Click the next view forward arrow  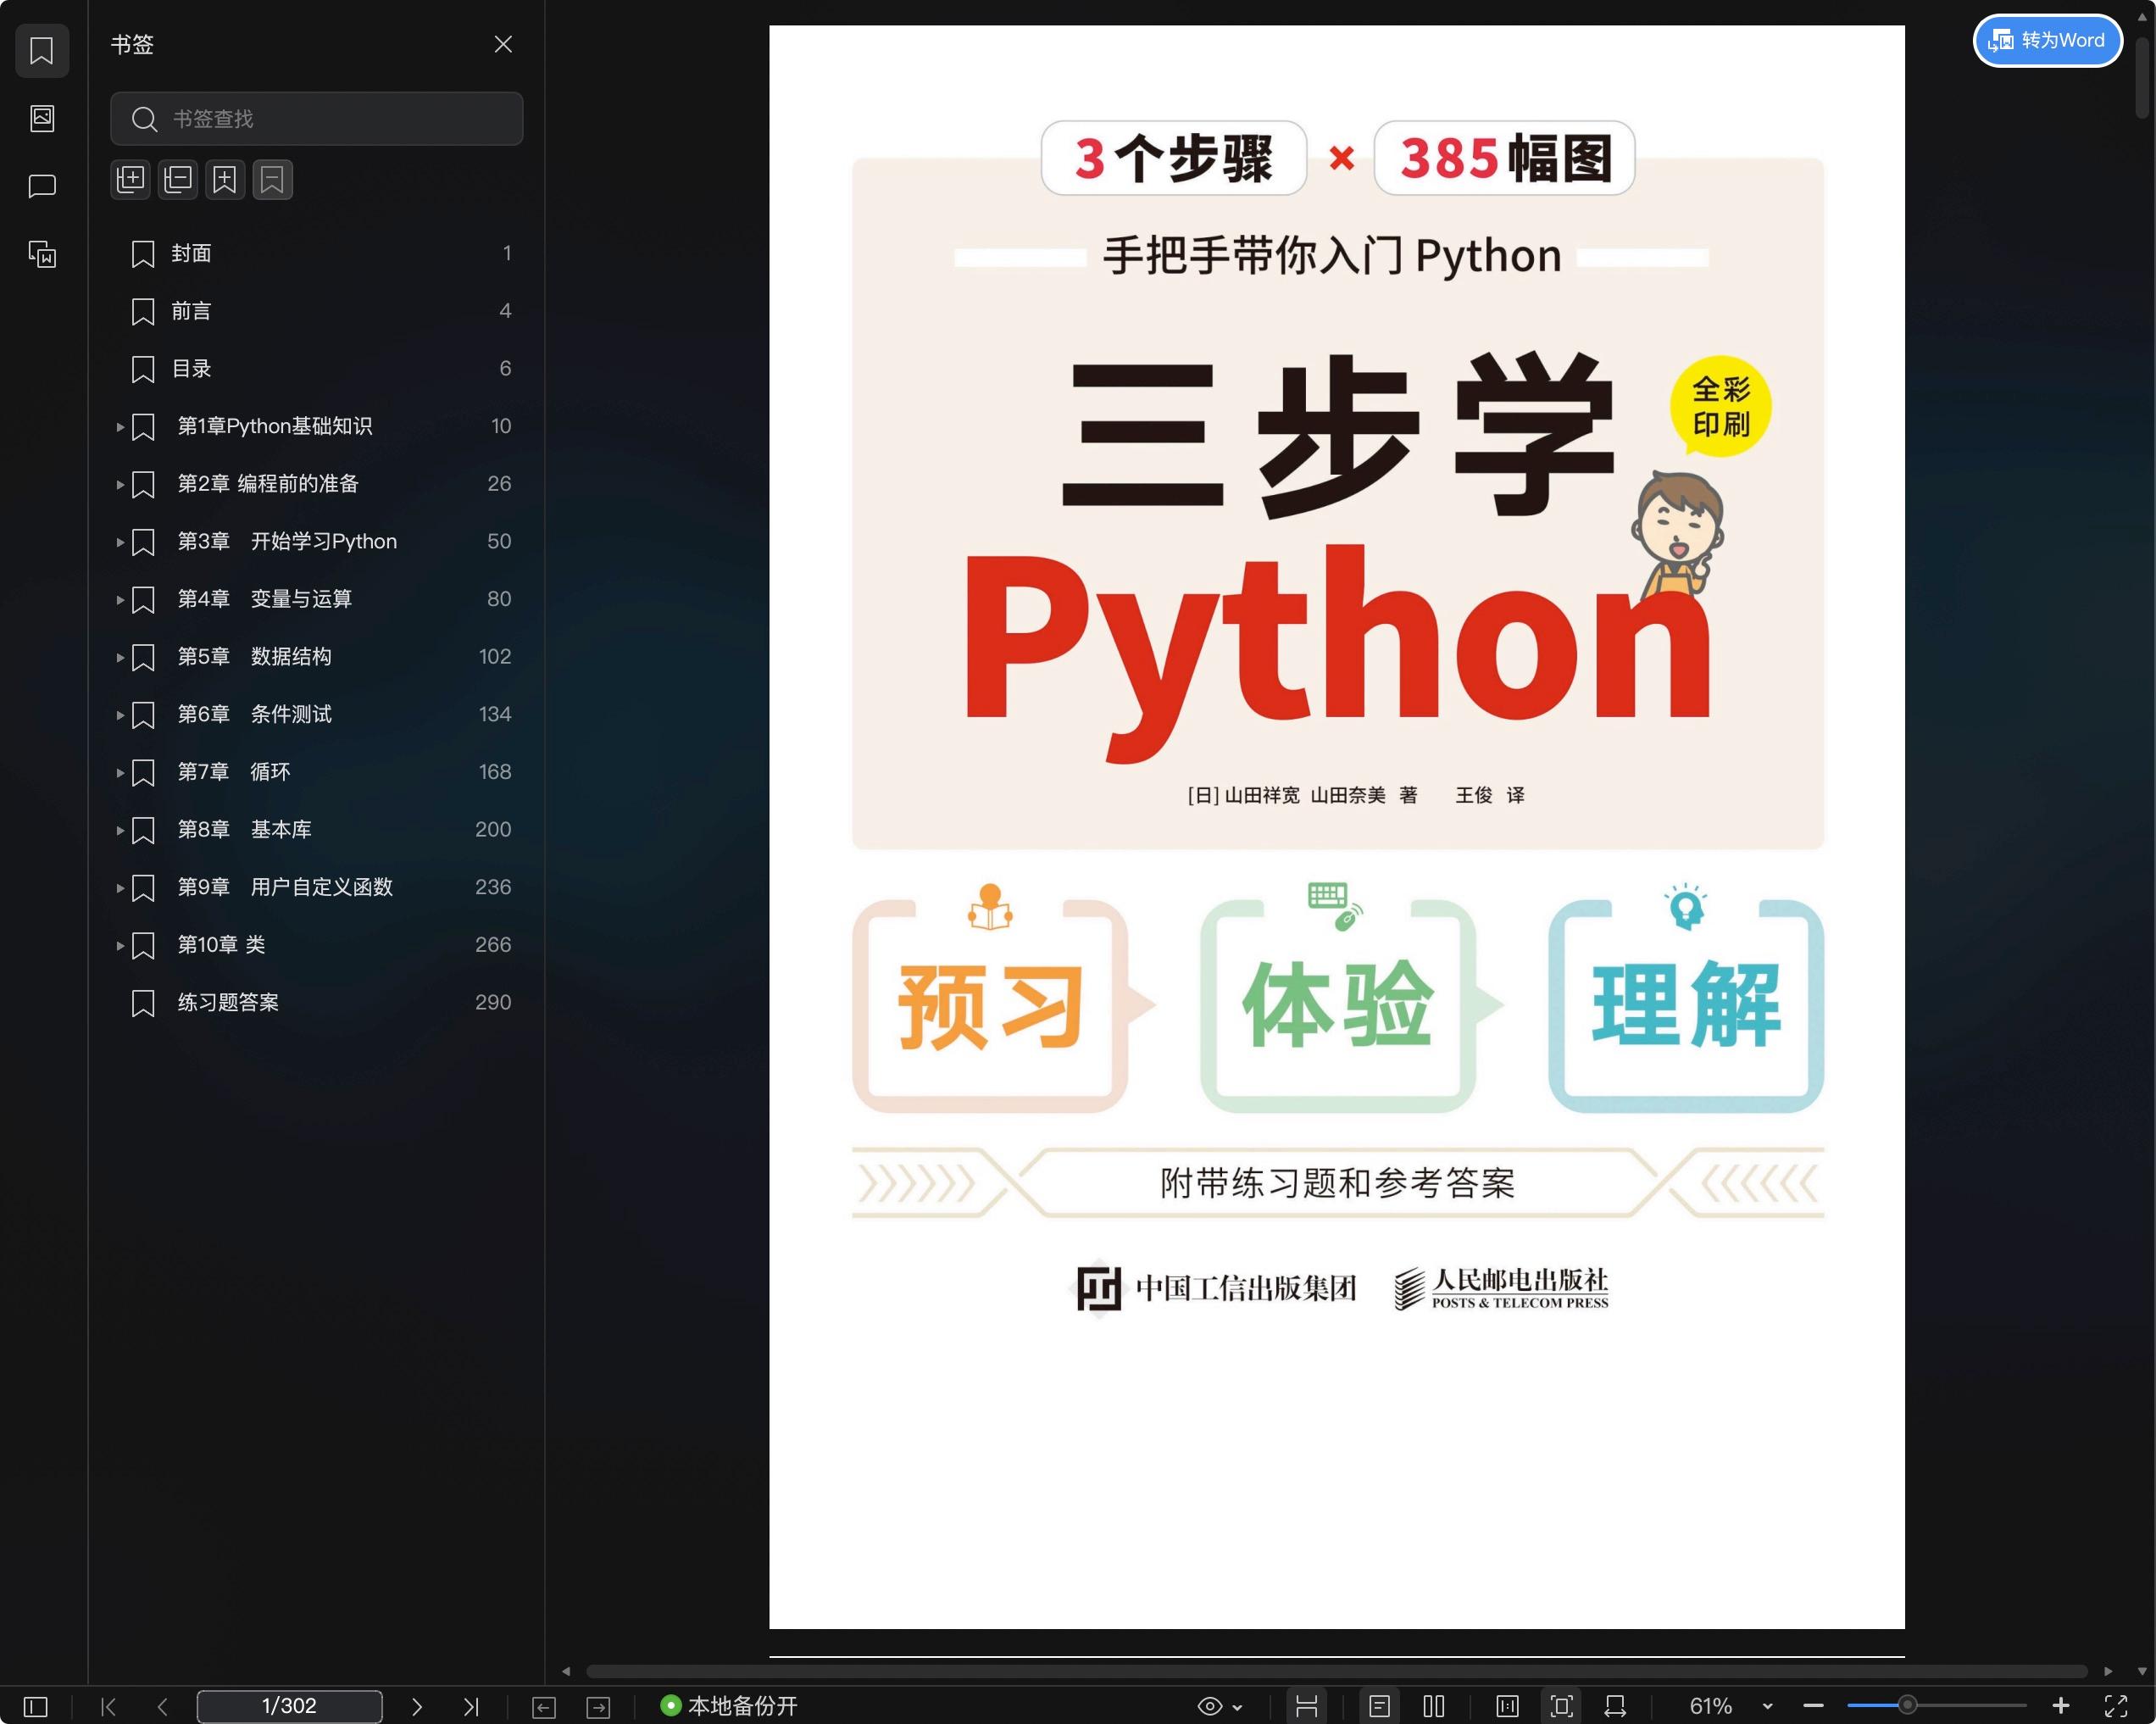598,1707
